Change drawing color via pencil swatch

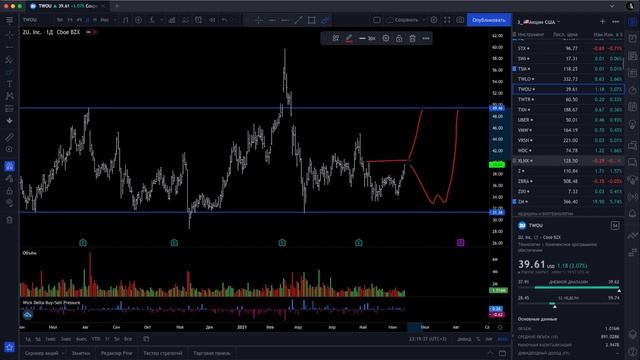[349, 38]
